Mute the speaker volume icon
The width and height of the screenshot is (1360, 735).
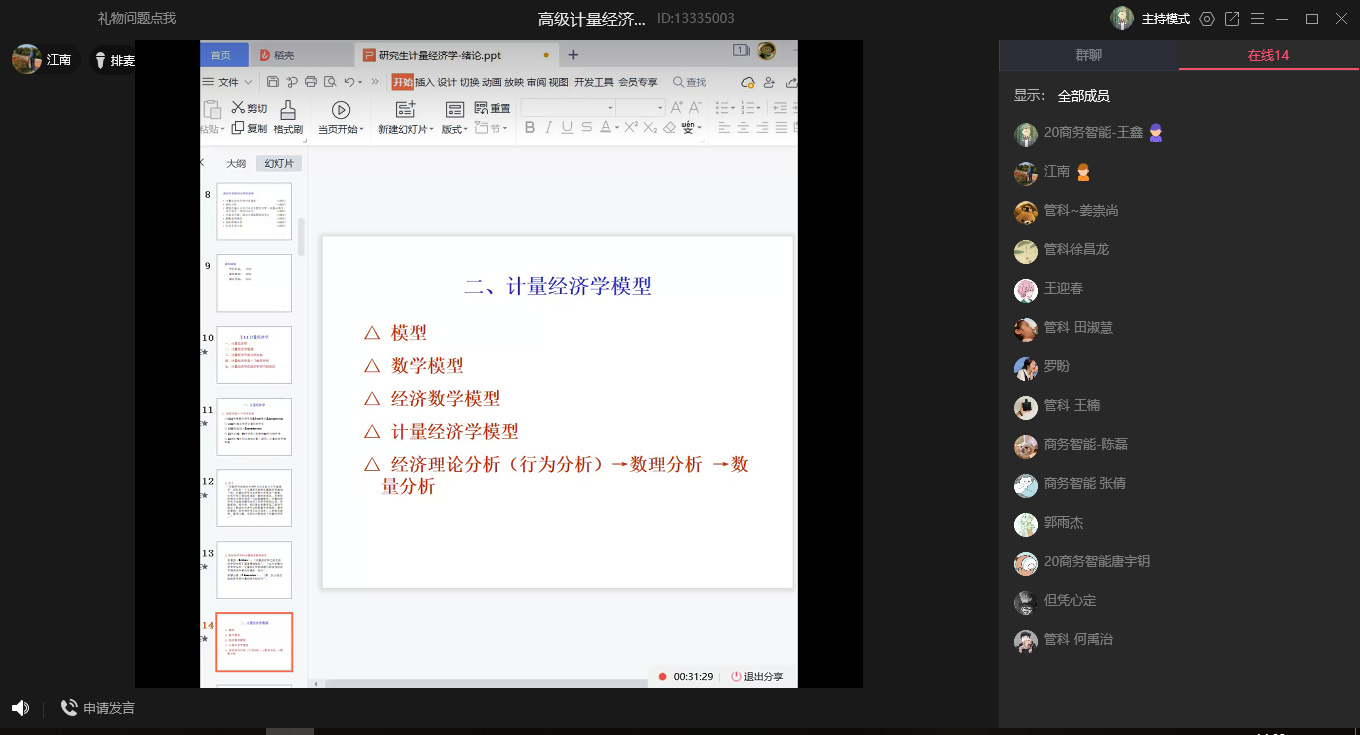pos(20,708)
